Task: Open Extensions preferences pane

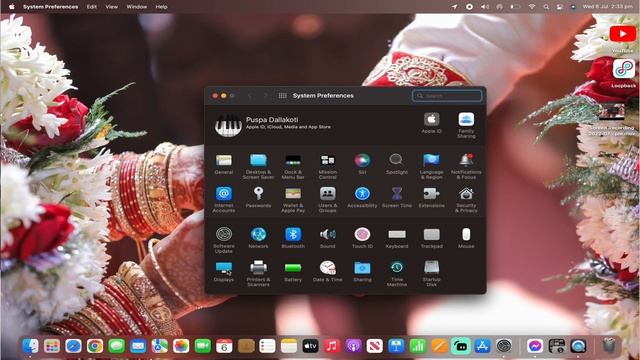Action: (431, 198)
